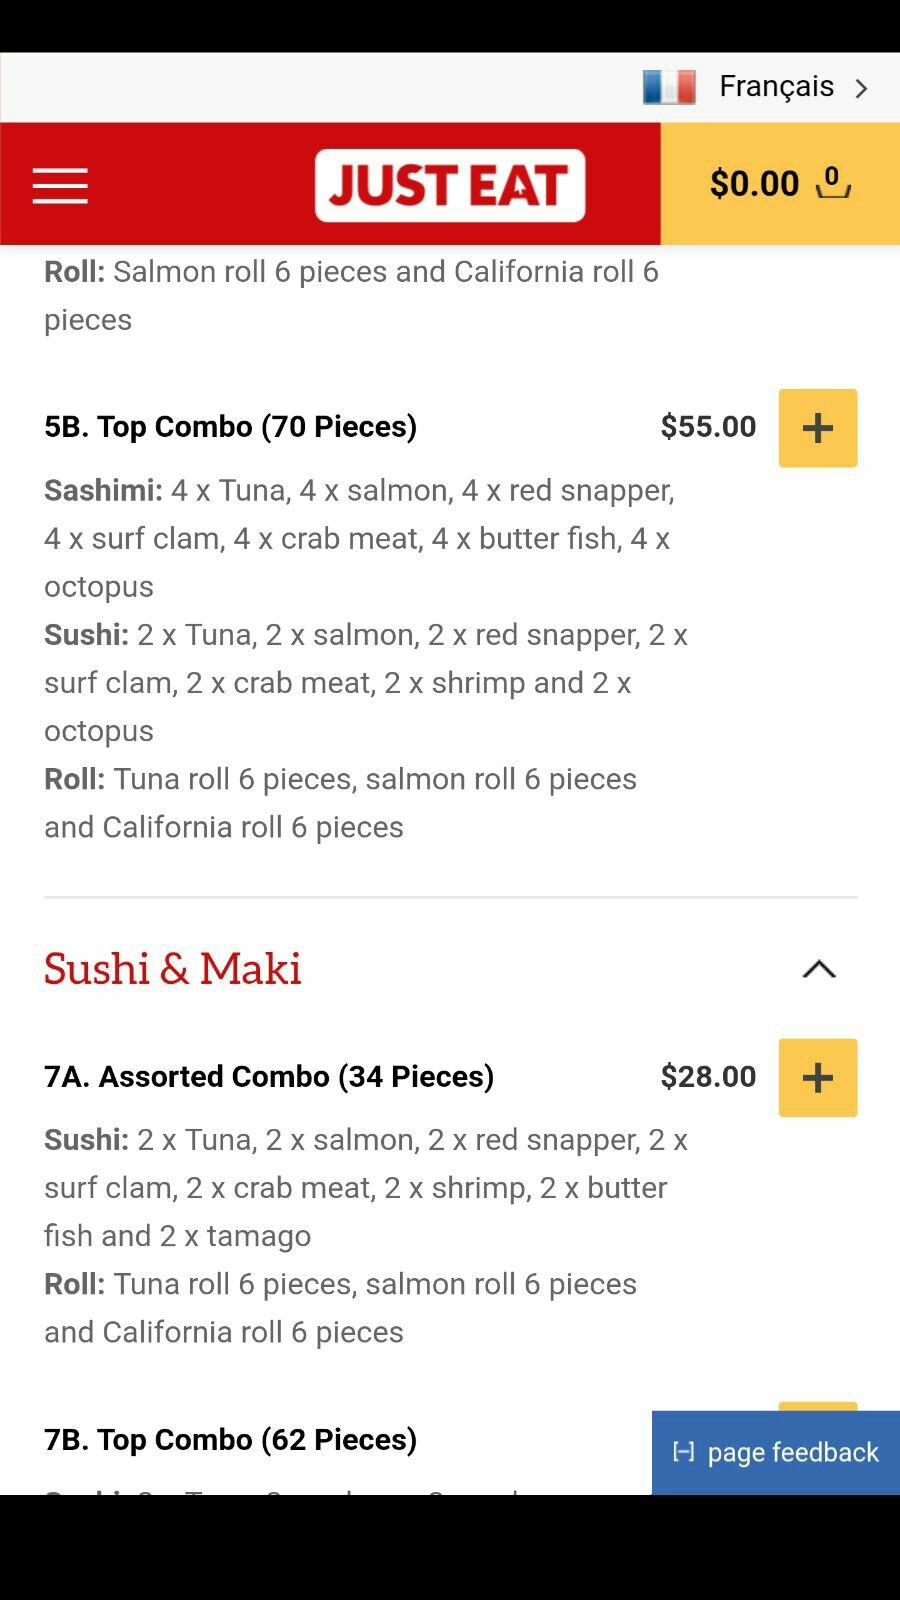This screenshot has height=1600, width=900.
Task: Add 5B Top Combo to basket
Action: click(817, 428)
